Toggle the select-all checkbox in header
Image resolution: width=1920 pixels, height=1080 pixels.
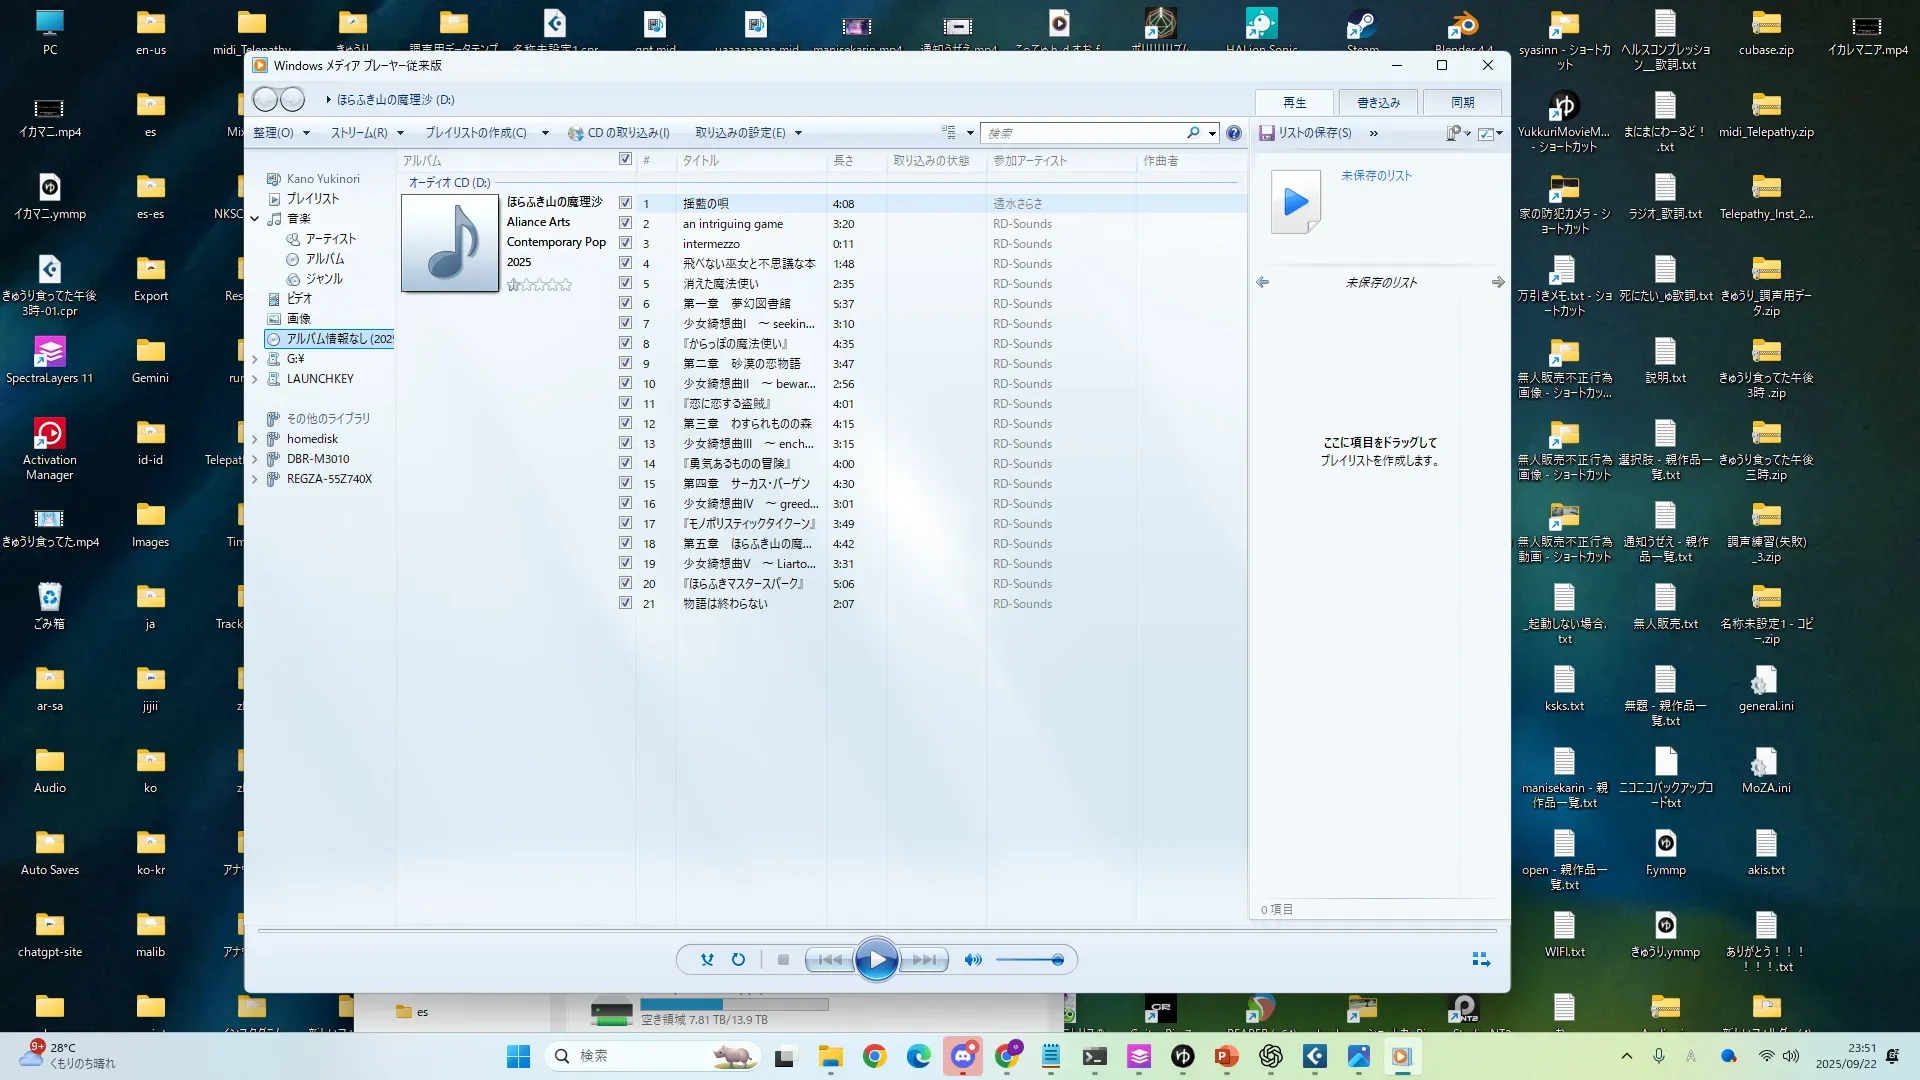625,159
